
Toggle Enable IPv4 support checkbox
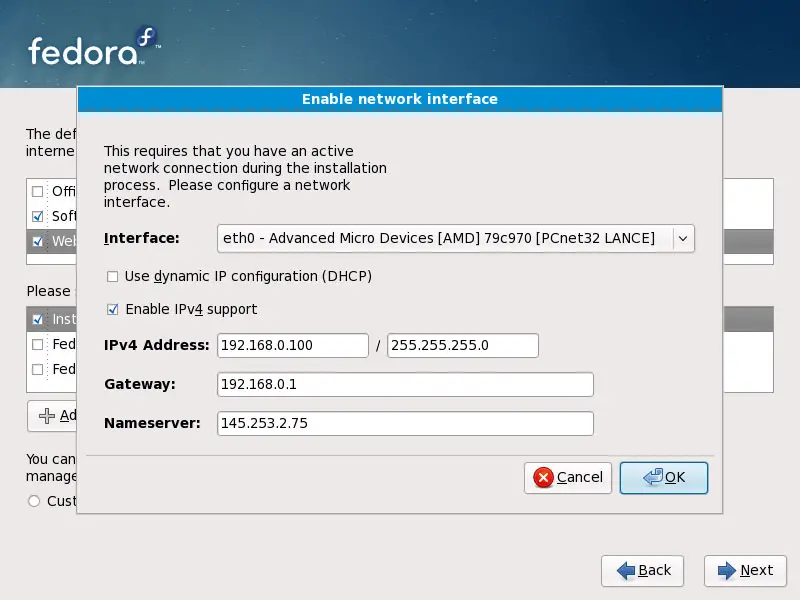pos(112,309)
